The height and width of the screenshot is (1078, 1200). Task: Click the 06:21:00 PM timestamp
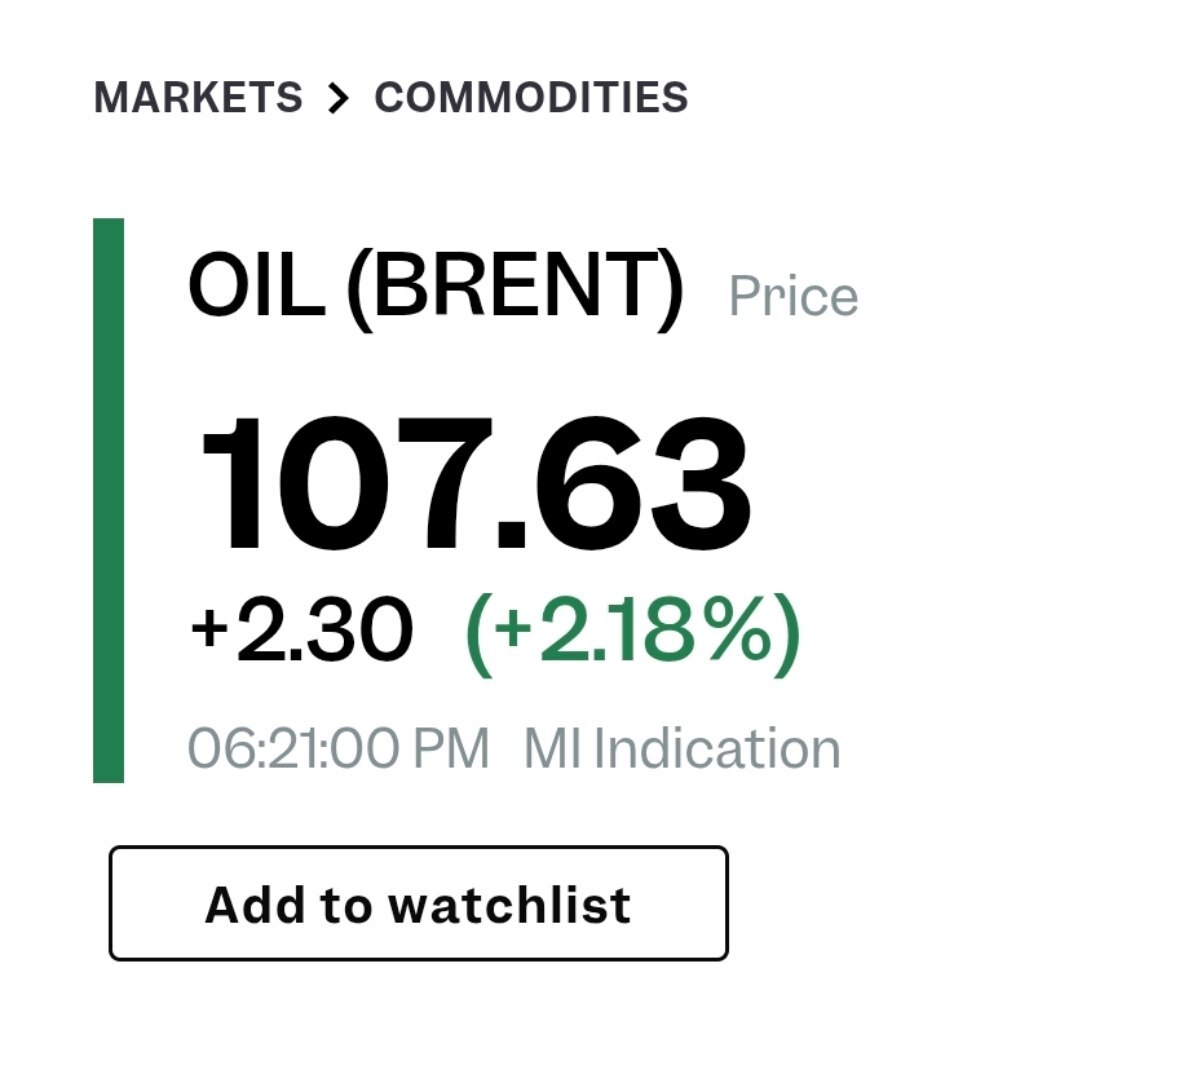tap(338, 749)
